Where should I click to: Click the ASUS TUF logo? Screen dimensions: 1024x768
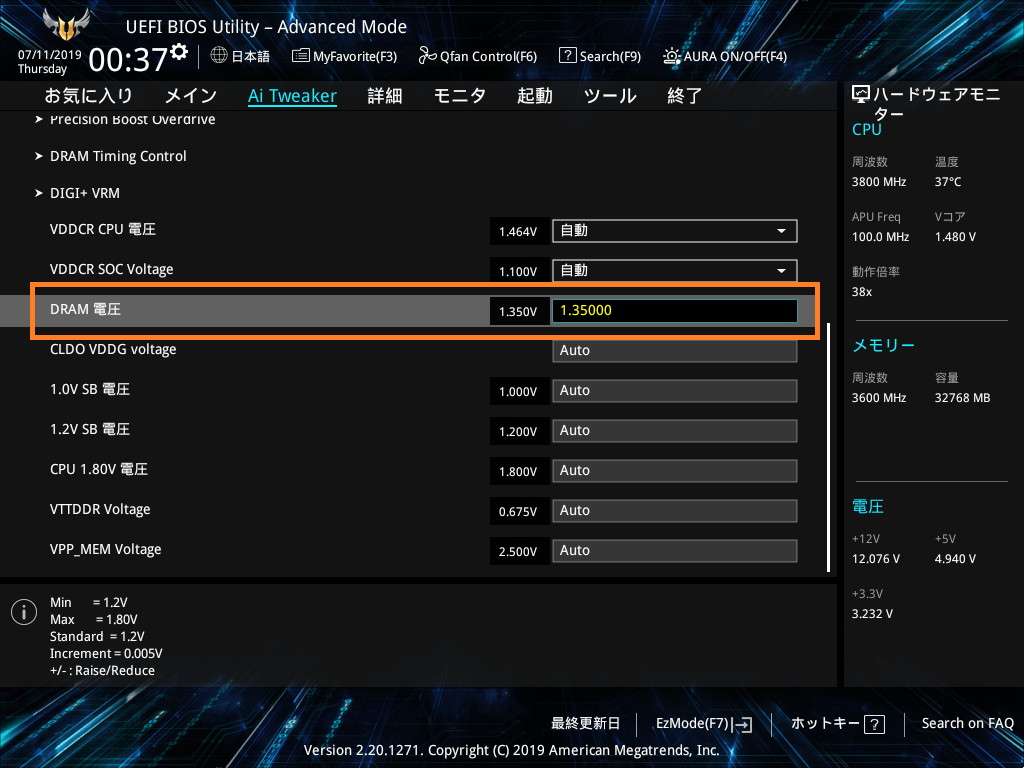65,24
